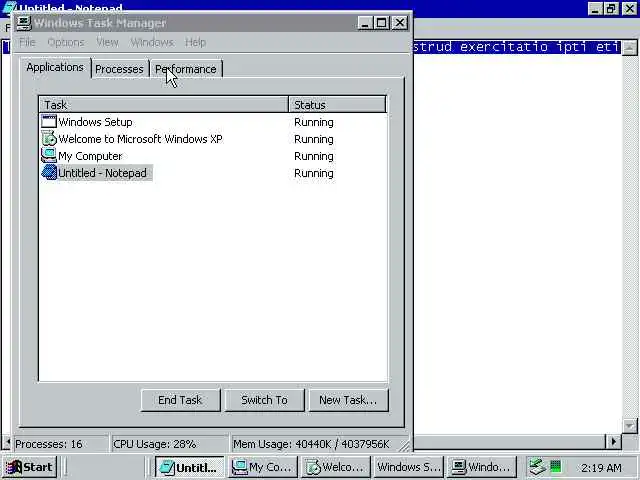640x480 pixels.
Task: Click Notepad vertical scrollbar down arrow
Action: click(x=630, y=426)
